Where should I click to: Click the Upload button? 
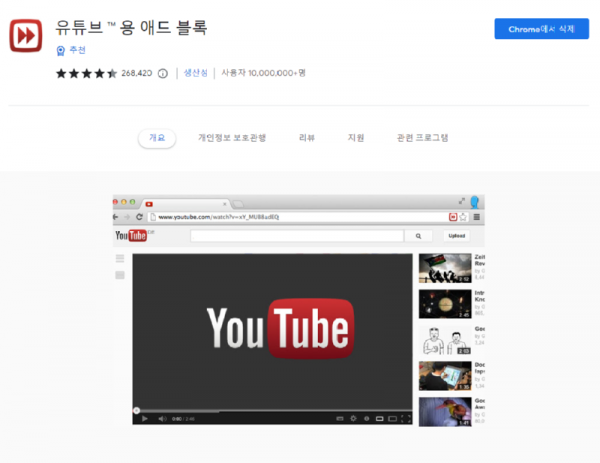(x=457, y=236)
